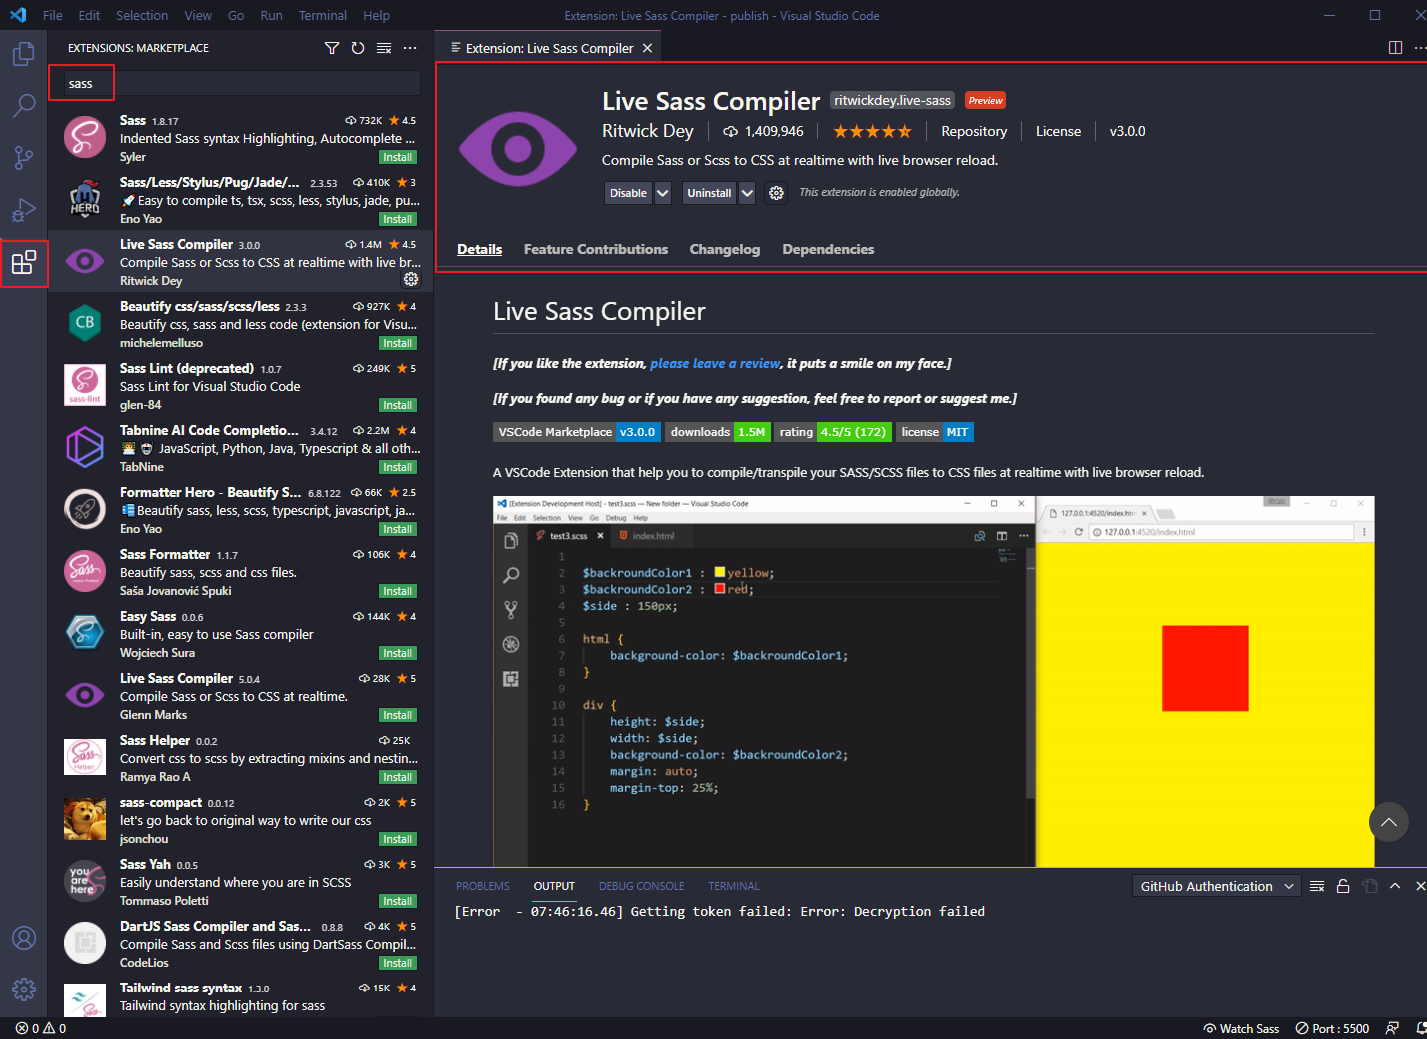Screen dimensions: 1427x1039
Task: Install Beautify css/sass/scss/less extension
Action: (x=398, y=343)
